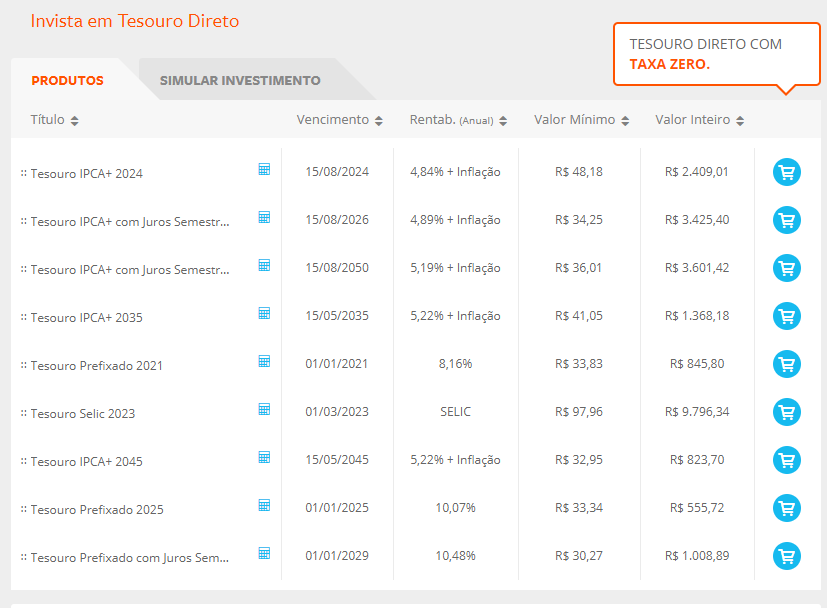Add Tesouro IPCA+ 2035 to cart
The height and width of the screenshot is (608, 827).
pyautogui.click(x=787, y=316)
